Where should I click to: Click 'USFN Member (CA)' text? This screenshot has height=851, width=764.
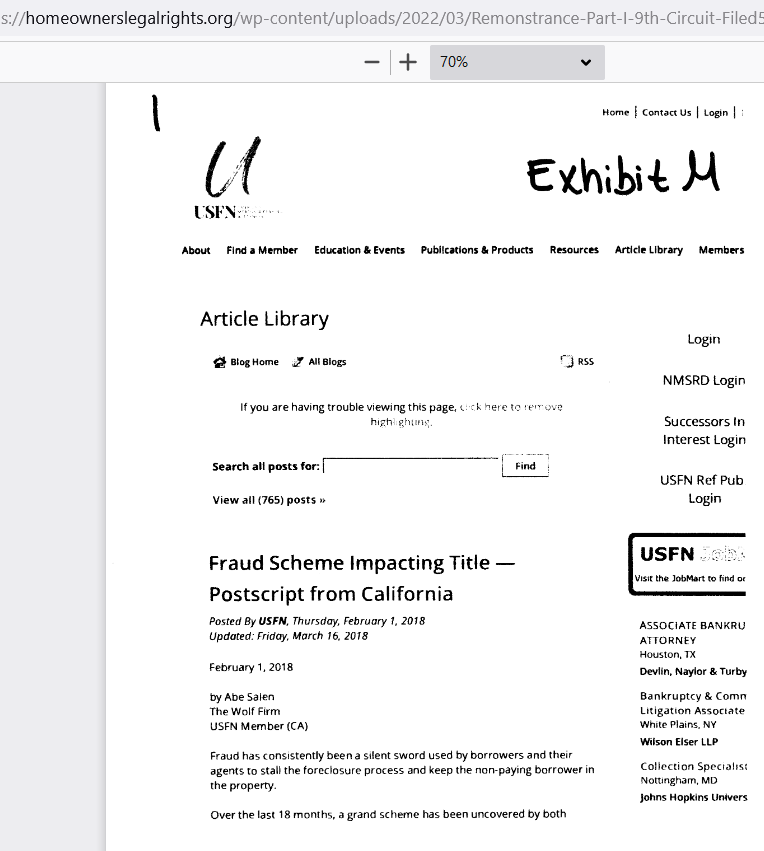[259, 726]
